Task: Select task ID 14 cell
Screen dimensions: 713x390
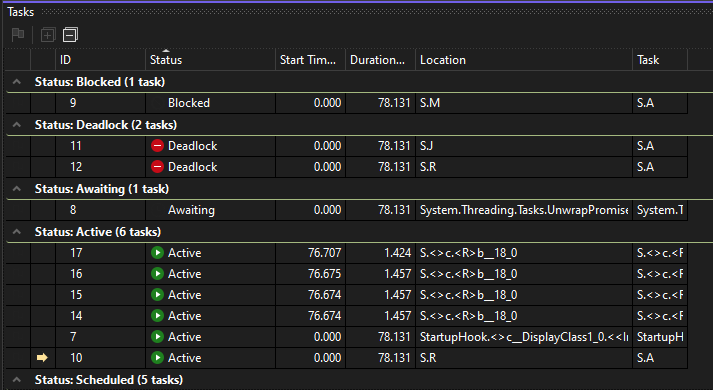Action: (x=100, y=315)
